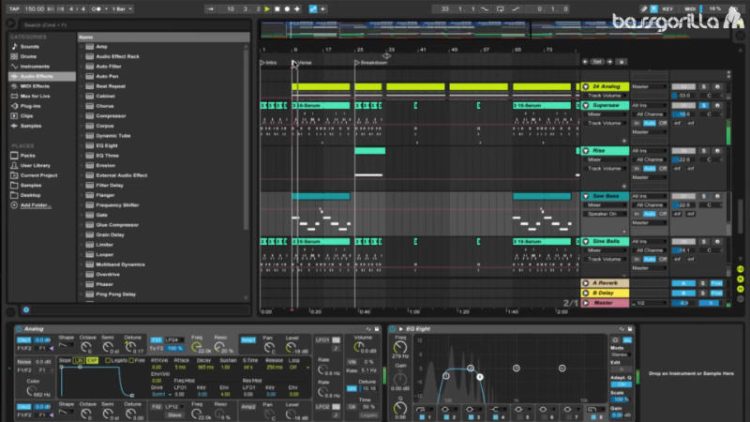The image size is (750, 422).
Task: Select Audio Effects in the browser categories
Action: [x=37, y=76]
